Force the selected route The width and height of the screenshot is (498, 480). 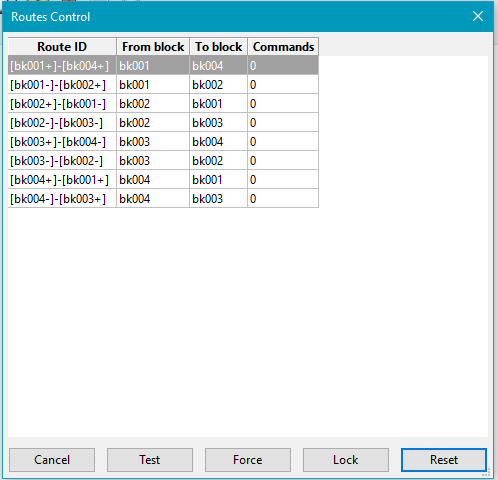pyautogui.click(x=248, y=460)
